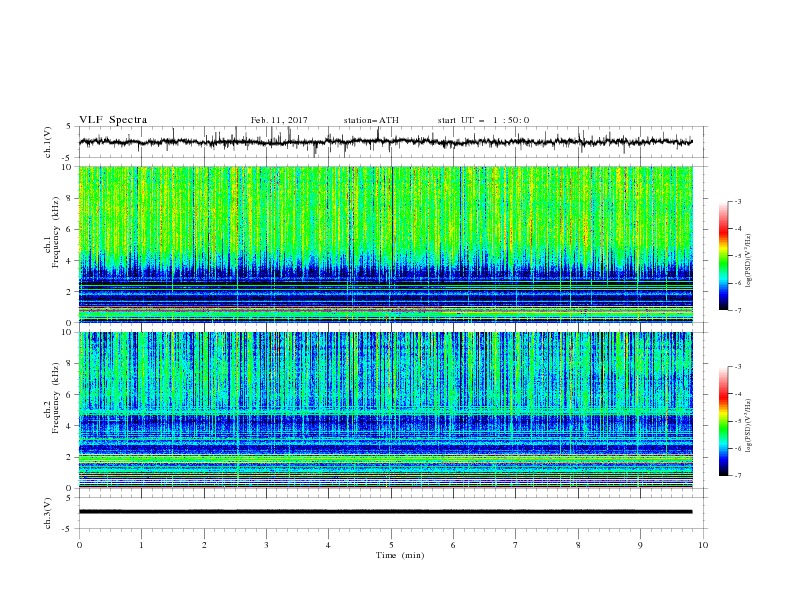Image resolution: width=792 pixels, height=612 pixels.
Task: Click the "ch.3(V)" waveform axis label
Action: [47, 513]
